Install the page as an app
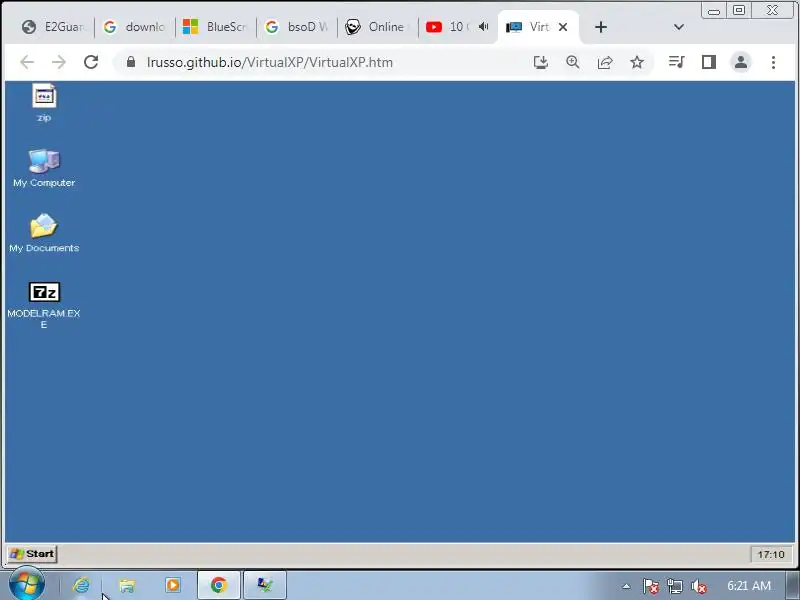 (x=541, y=62)
